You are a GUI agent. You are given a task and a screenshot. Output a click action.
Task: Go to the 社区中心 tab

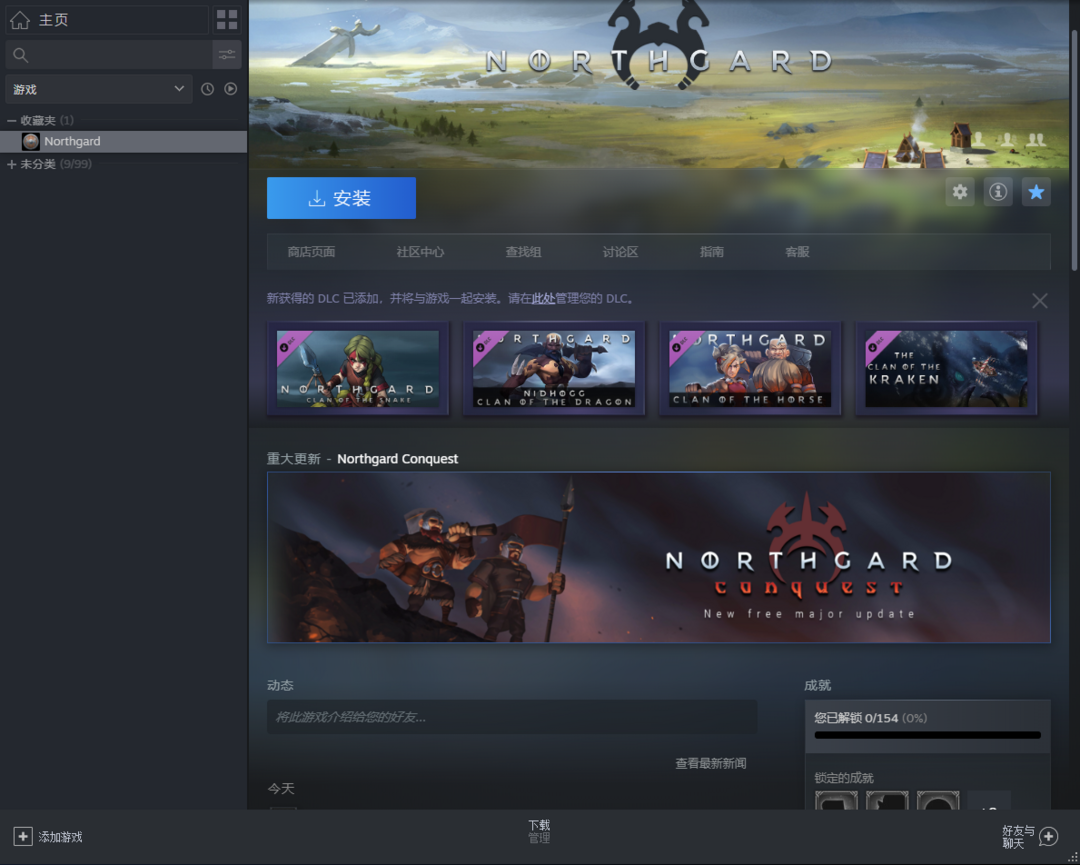[x=420, y=252]
